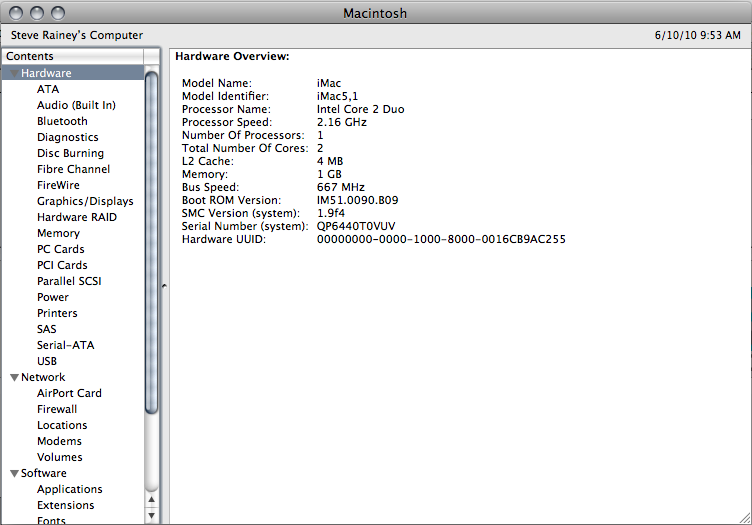Open the AirPort Card entry

point(69,393)
